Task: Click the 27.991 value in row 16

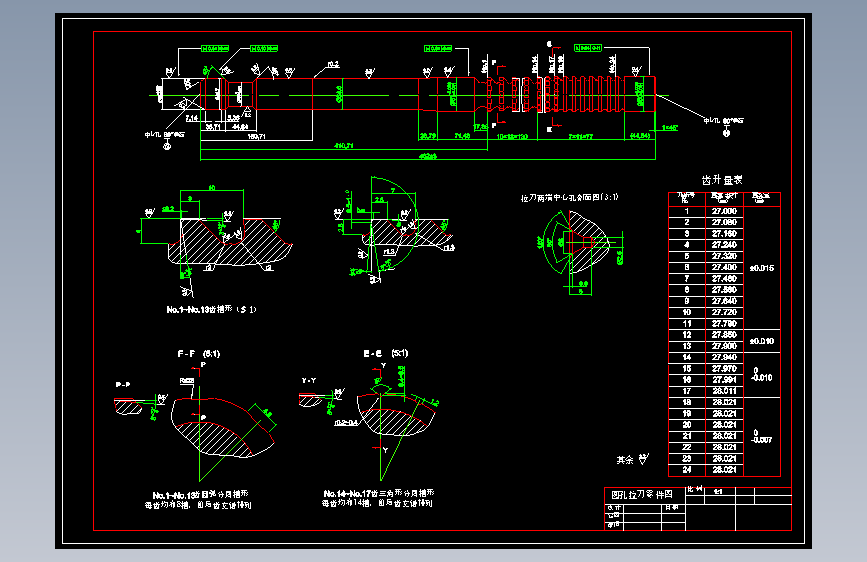Action: [x=724, y=380]
